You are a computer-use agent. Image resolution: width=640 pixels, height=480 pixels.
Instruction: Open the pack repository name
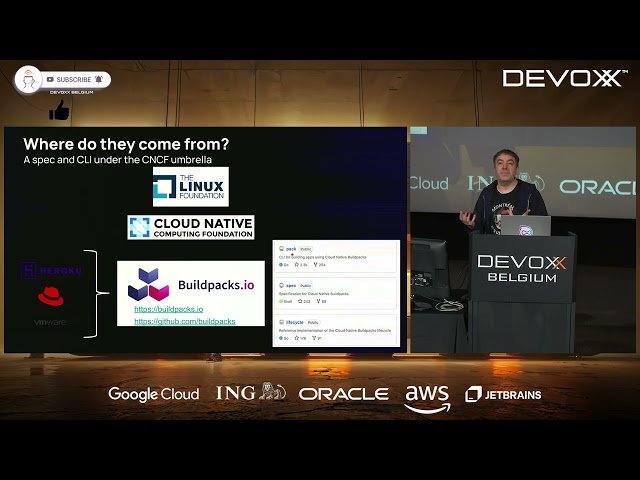290,248
